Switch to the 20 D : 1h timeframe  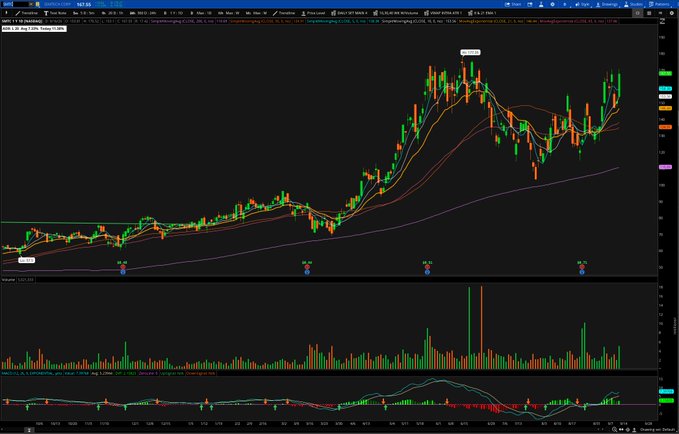pos(112,13)
